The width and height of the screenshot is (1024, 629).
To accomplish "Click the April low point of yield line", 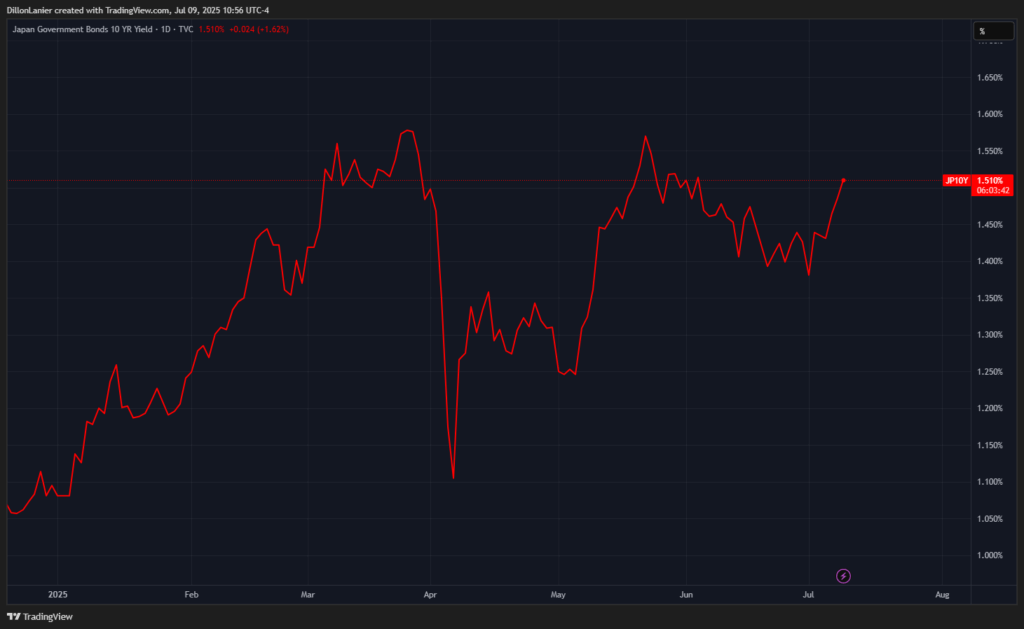I will [x=454, y=477].
